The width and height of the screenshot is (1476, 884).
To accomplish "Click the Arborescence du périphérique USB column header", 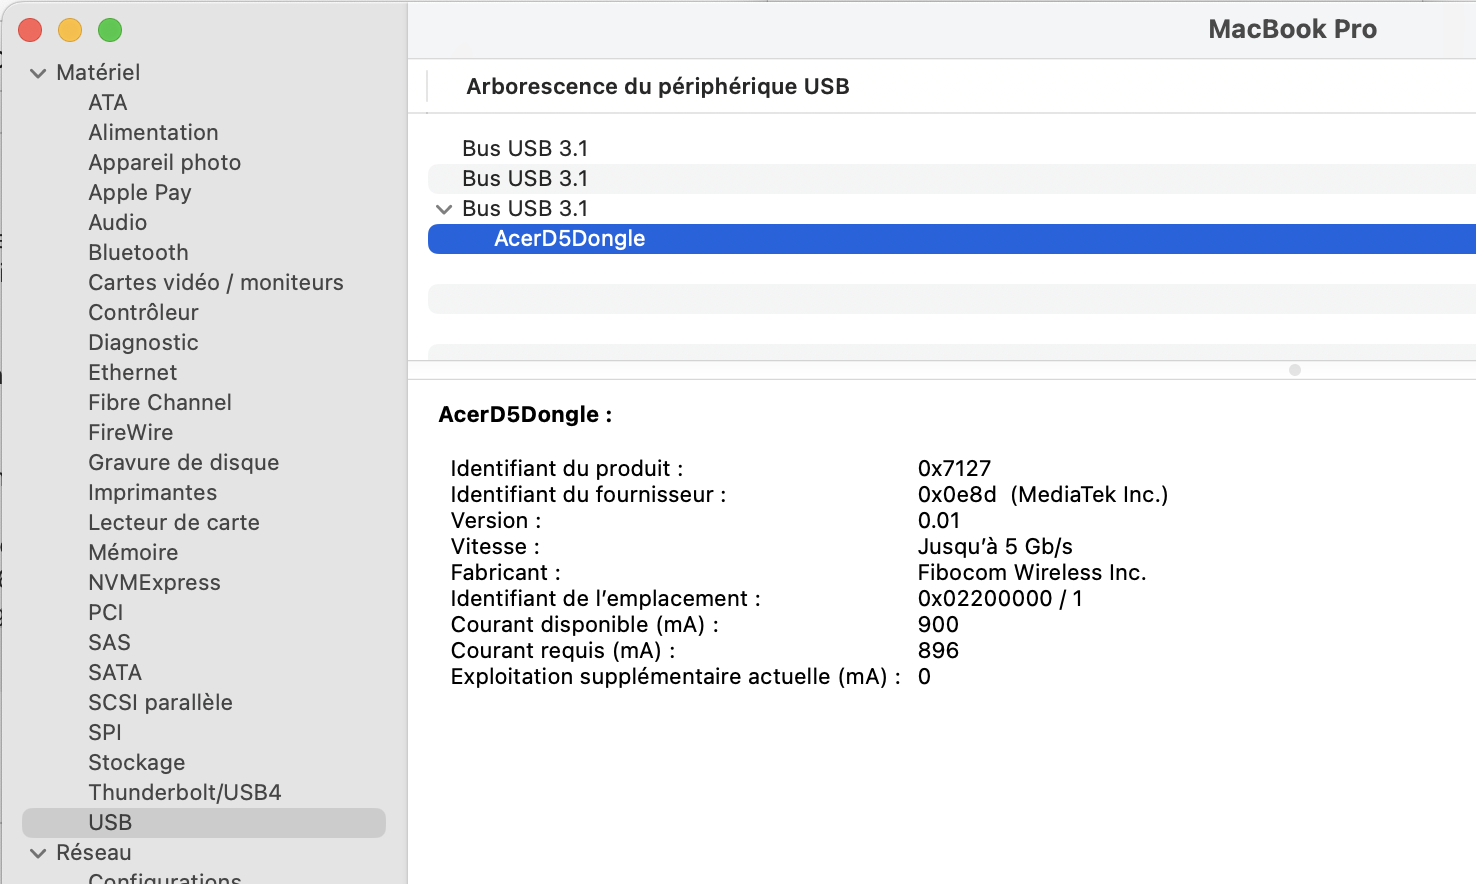I will point(657,87).
